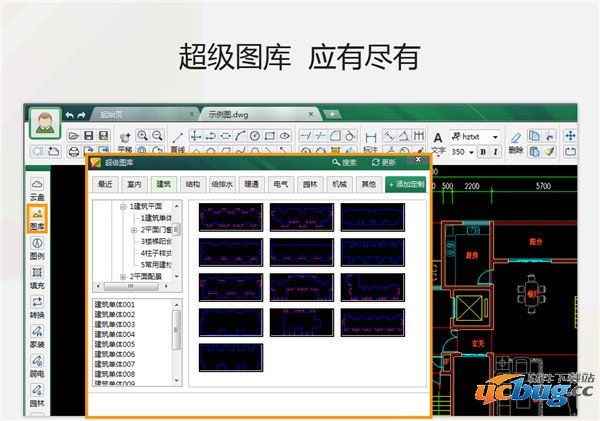
Task: Expand the 2平面配景 tree node
Action: [122, 276]
